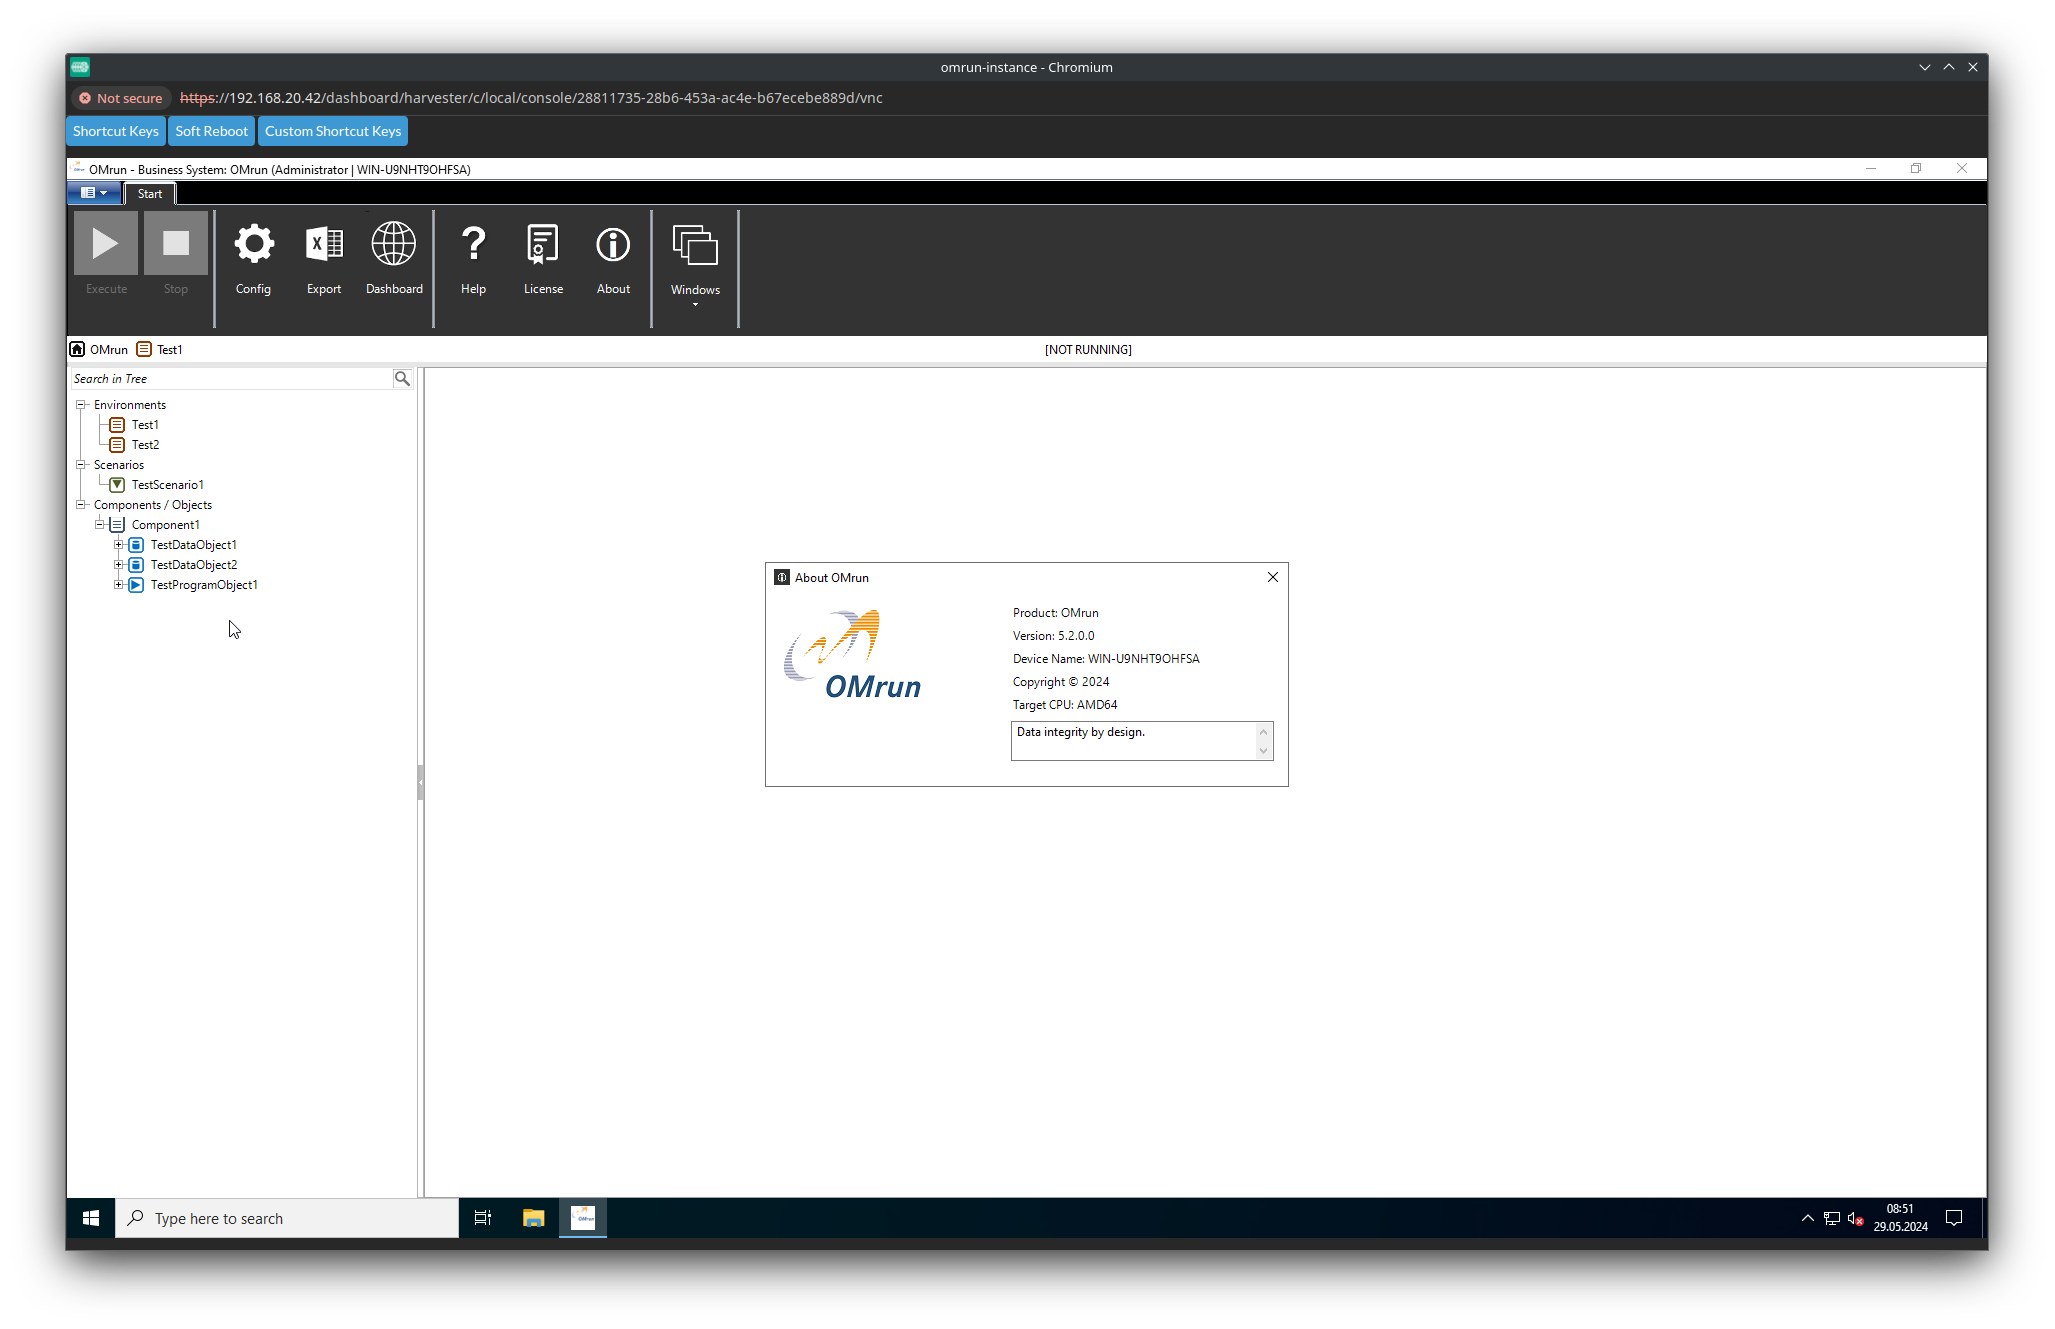Collapse the Environments tree node
The width and height of the screenshot is (2055, 1329).
(x=81, y=405)
